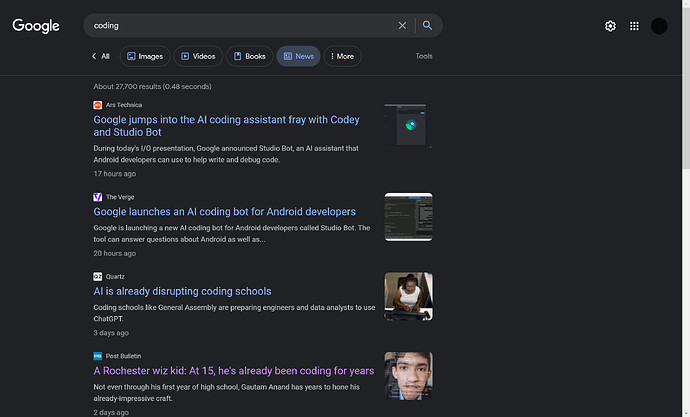Click the About 27,700 results text
The image size is (690, 417).
[152, 87]
